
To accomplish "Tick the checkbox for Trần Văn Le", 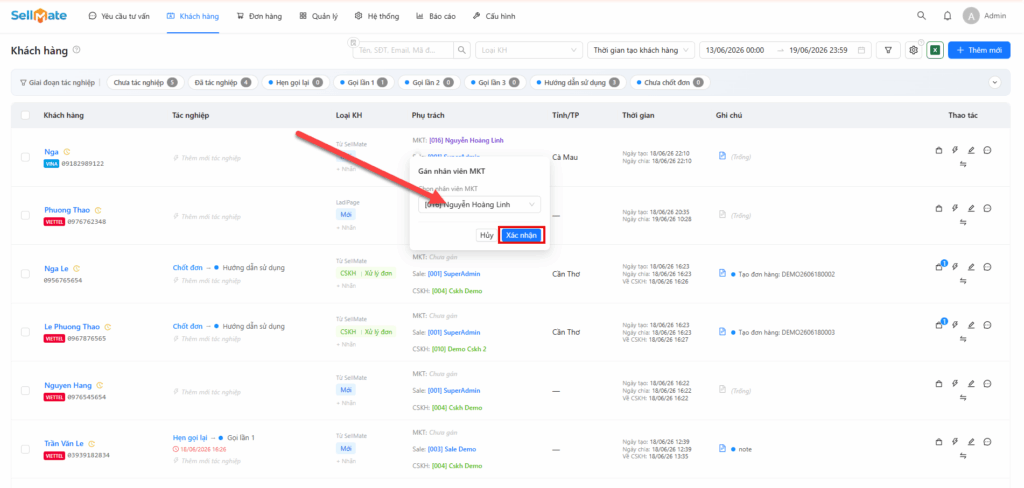I will [25, 449].
